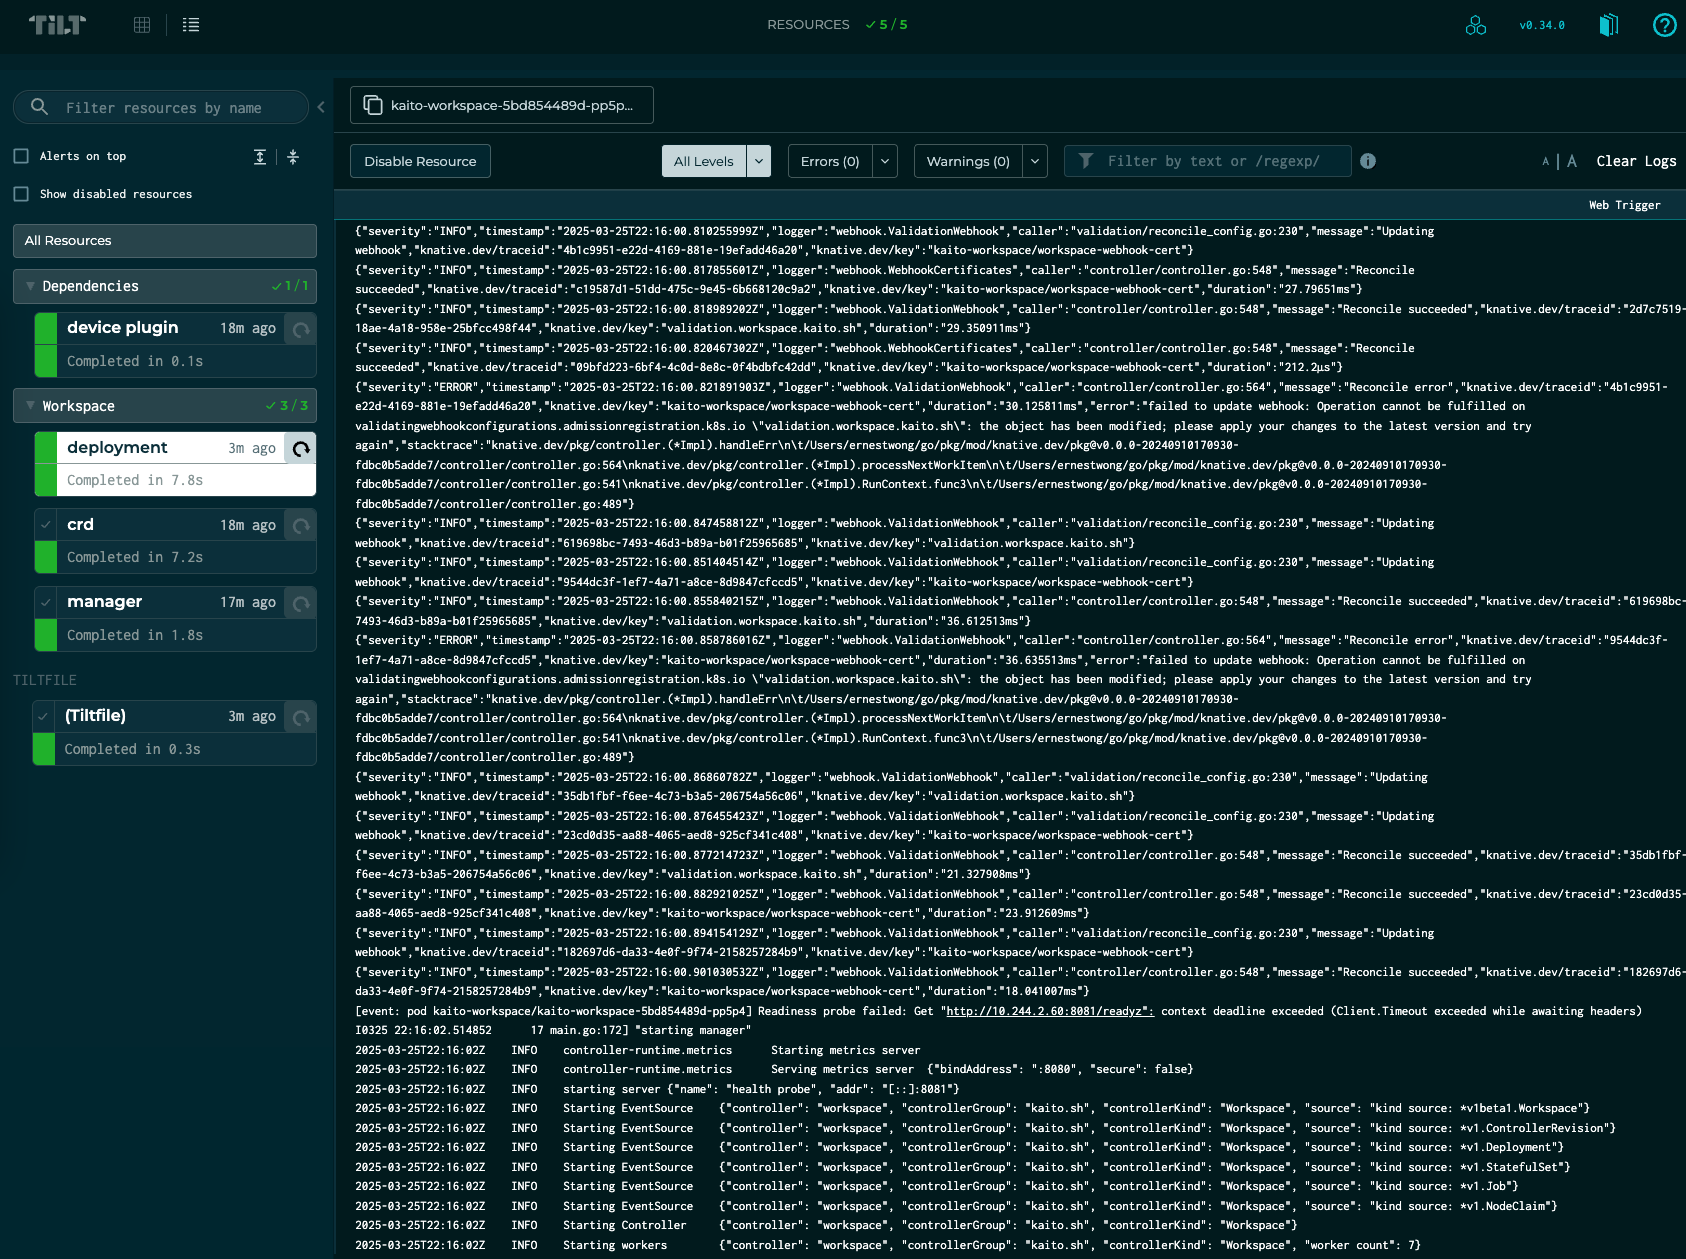Viewport: 1686px width, 1259px height.
Task: Open the Errors dropdown arrow
Action: [x=885, y=161]
